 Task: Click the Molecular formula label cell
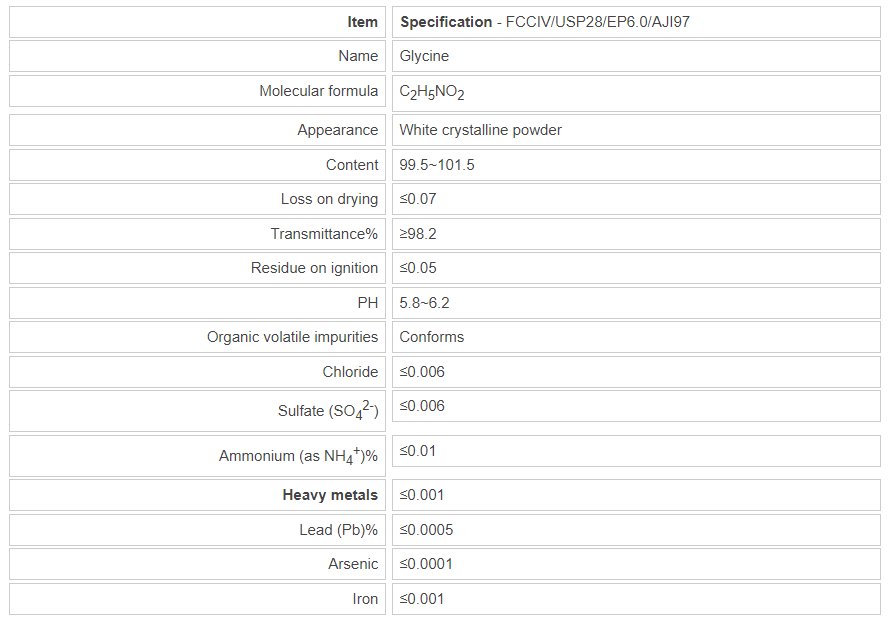(x=318, y=91)
